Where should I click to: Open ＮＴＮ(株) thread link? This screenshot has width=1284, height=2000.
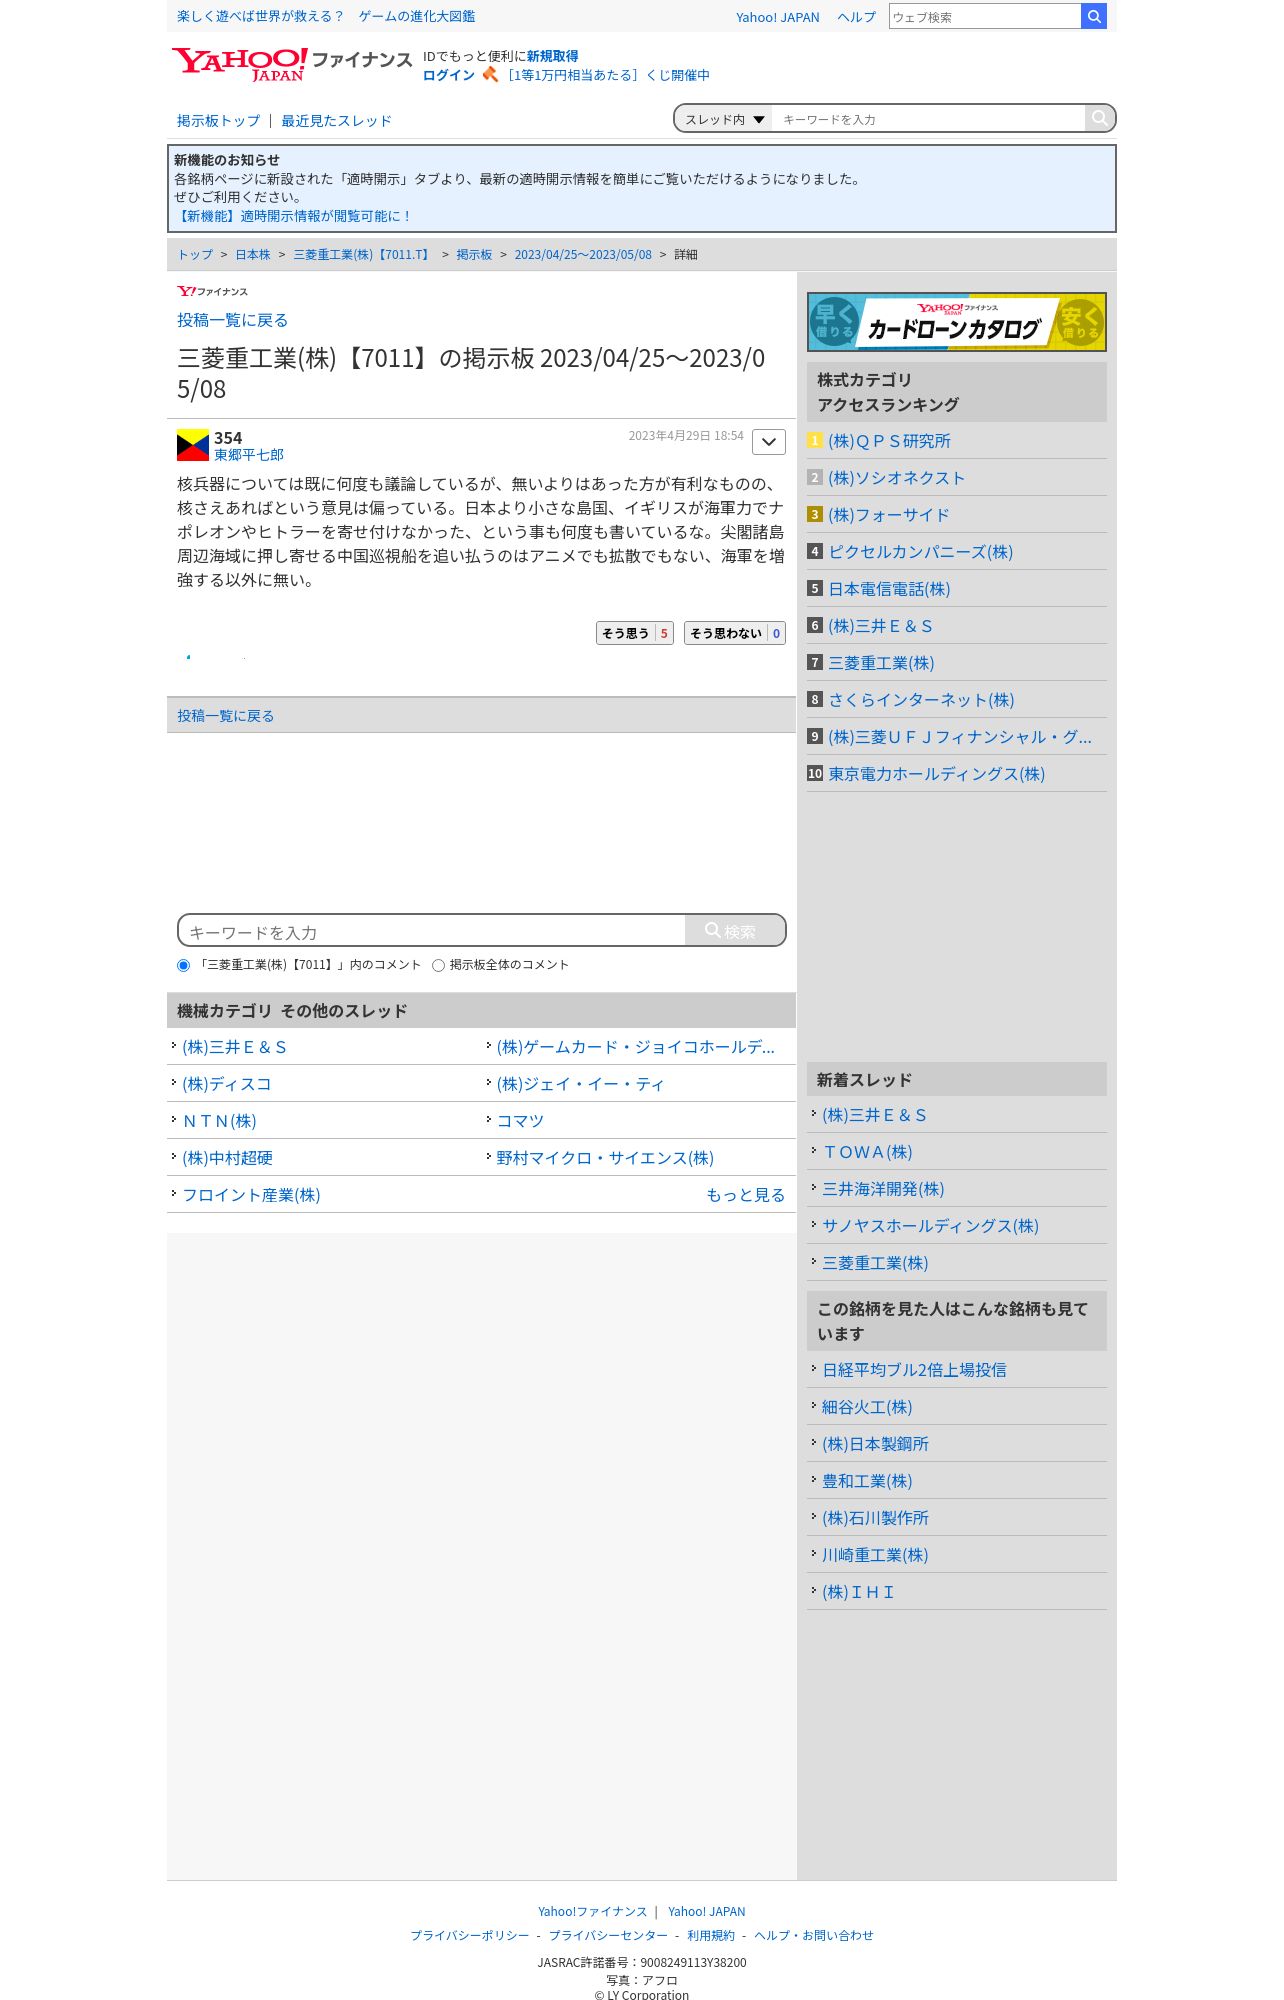(x=219, y=1121)
